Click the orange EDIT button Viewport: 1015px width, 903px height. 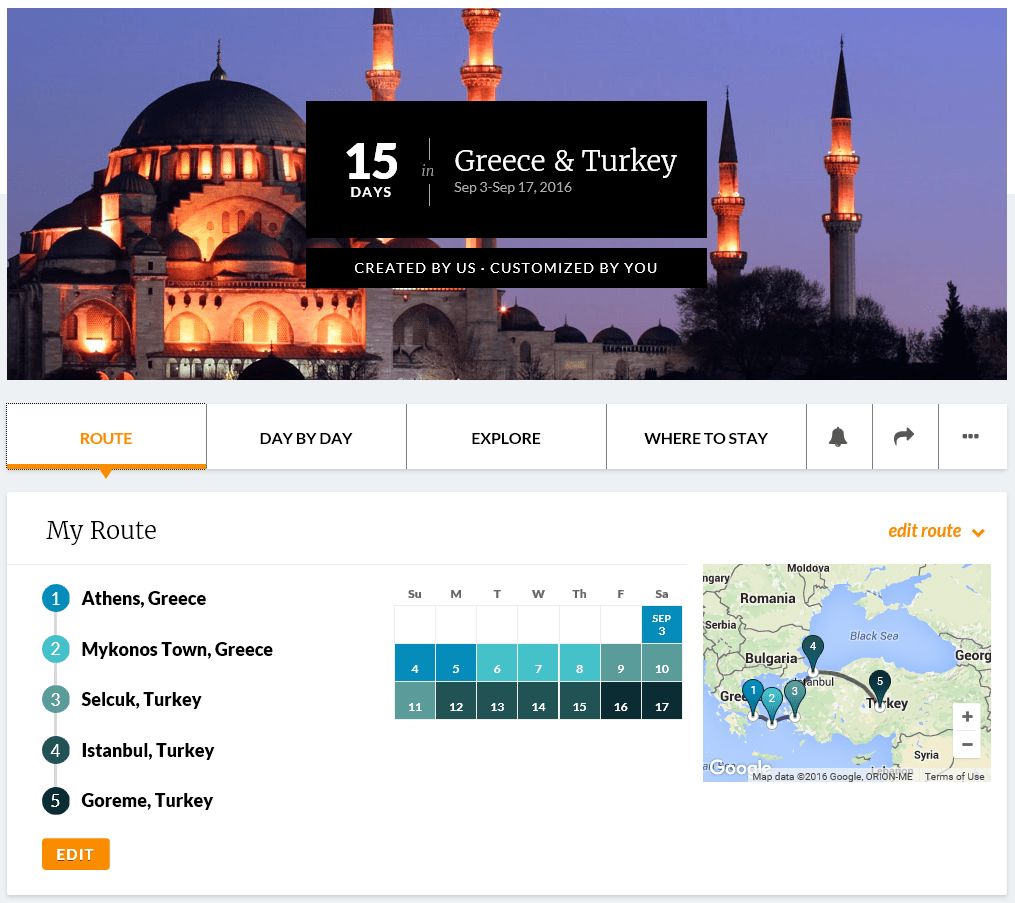(x=75, y=853)
